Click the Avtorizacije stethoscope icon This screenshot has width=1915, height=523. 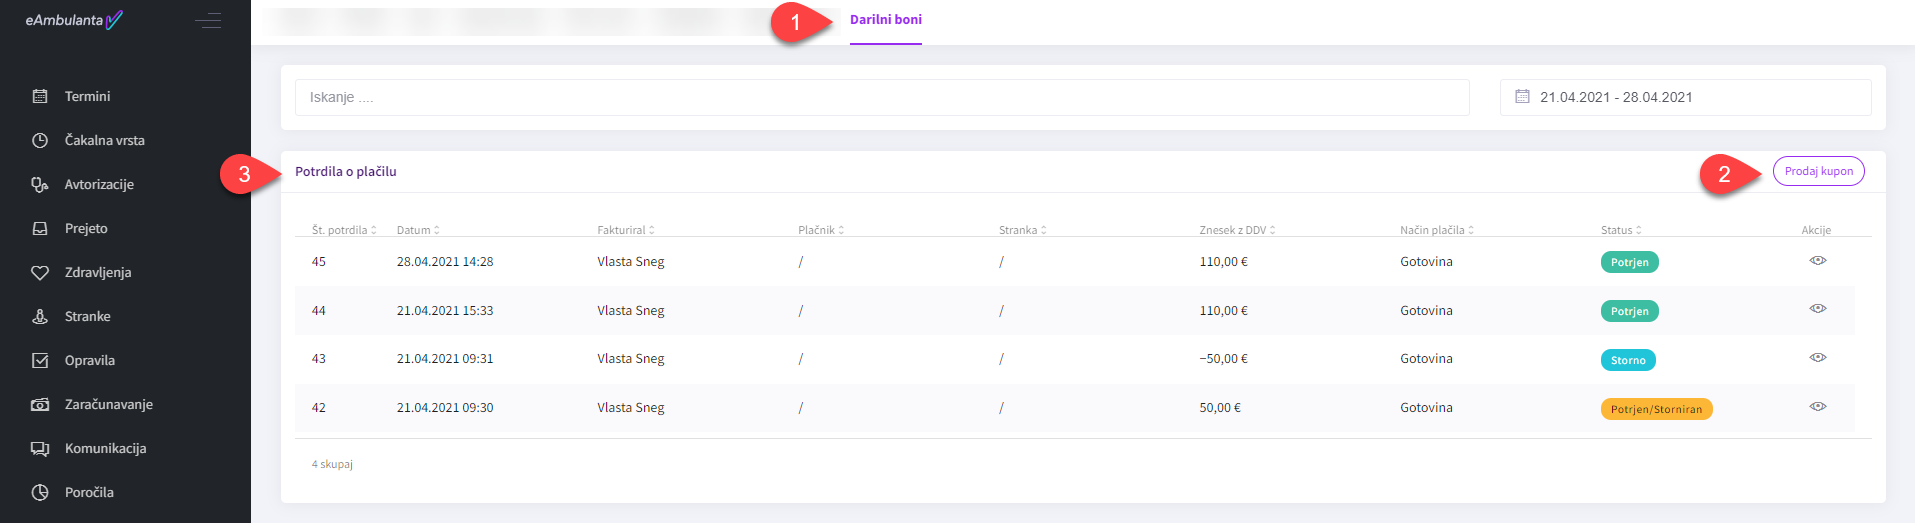[x=40, y=185]
